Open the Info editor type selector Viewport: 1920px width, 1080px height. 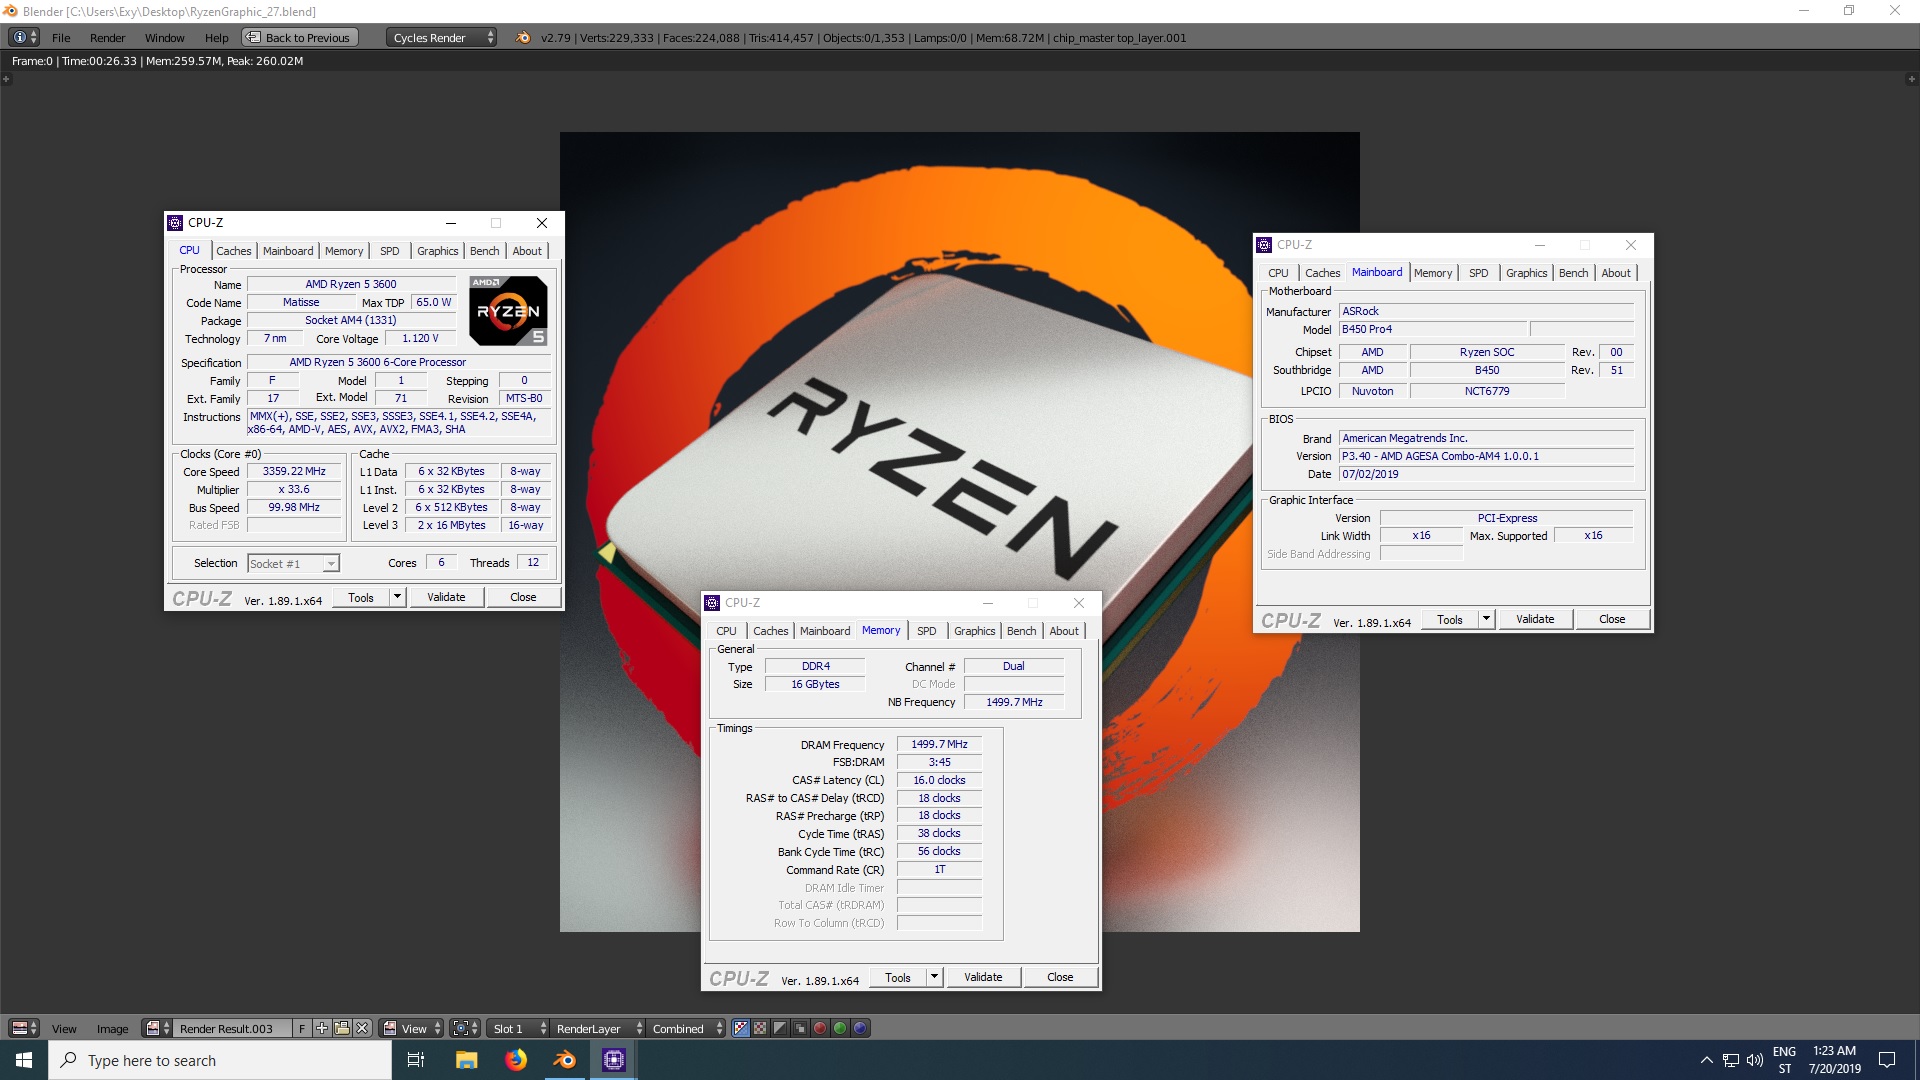tap(24, 37)
